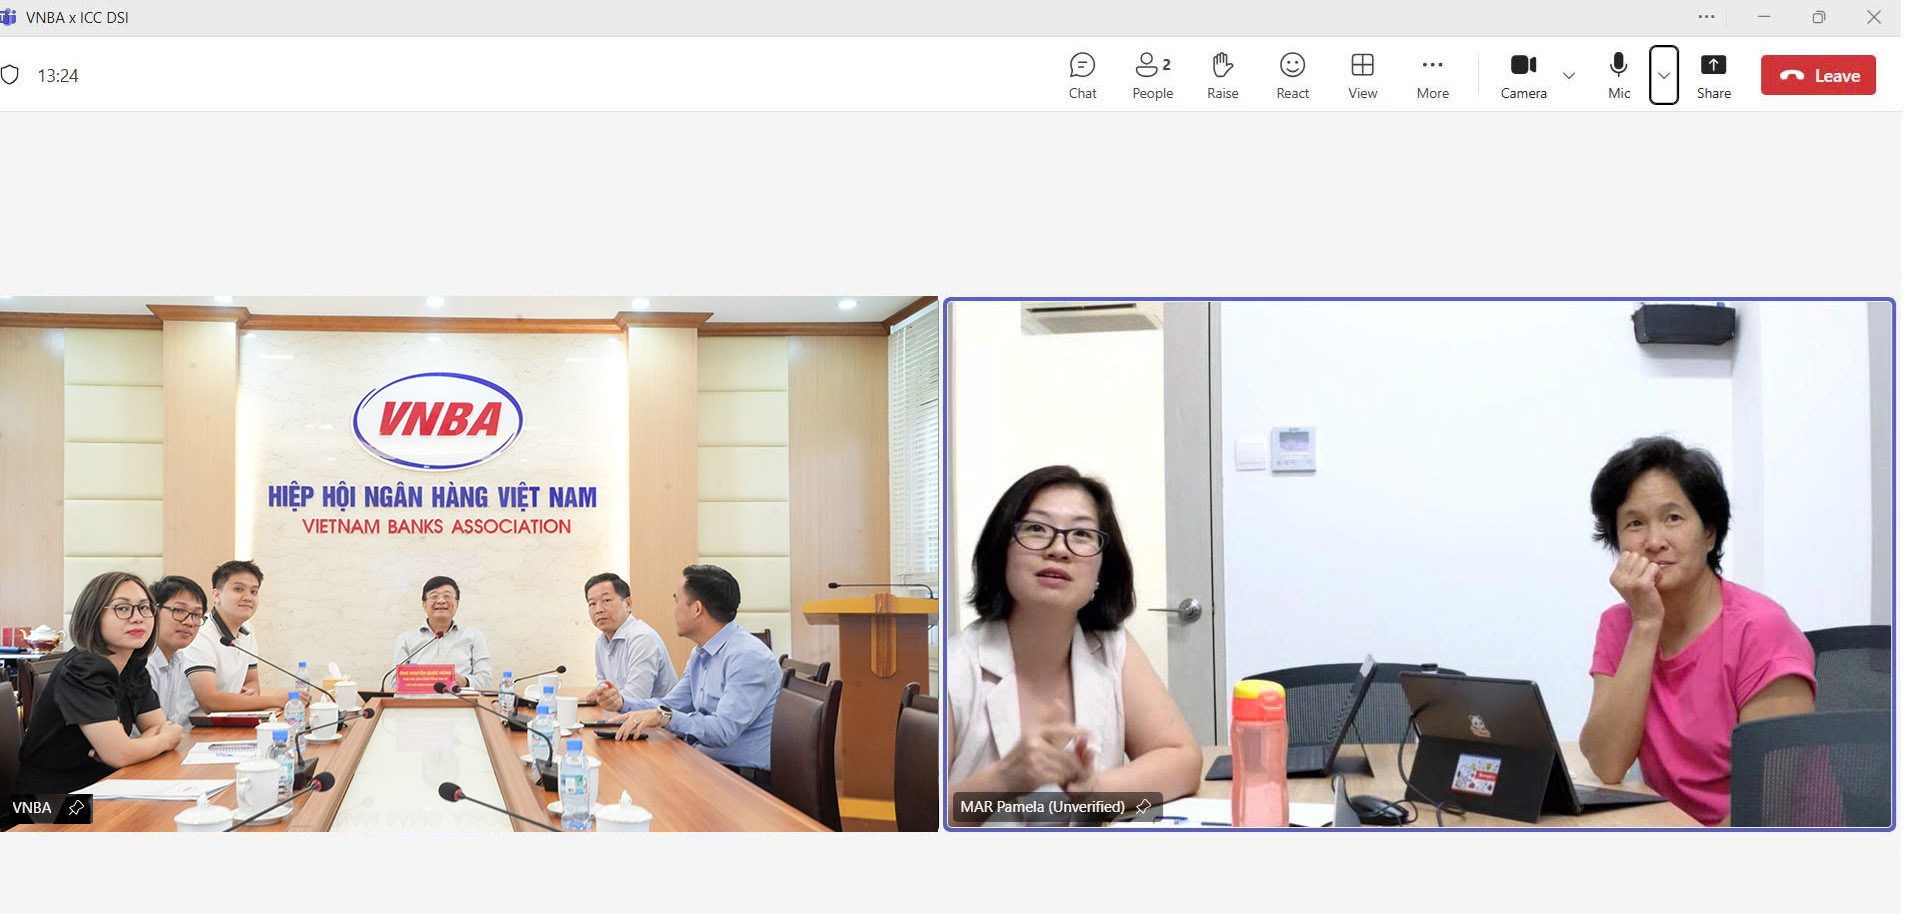The width and height of the screenshot is (1920, 914).
Task: Click the Teams app icon in title bar
Action: [x=9, y=17]
